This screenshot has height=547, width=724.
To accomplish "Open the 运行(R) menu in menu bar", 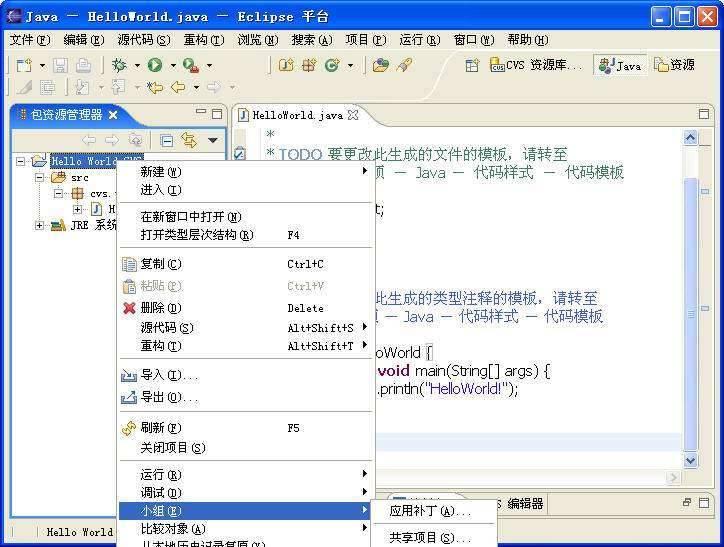I will click(x=420, y=40).
